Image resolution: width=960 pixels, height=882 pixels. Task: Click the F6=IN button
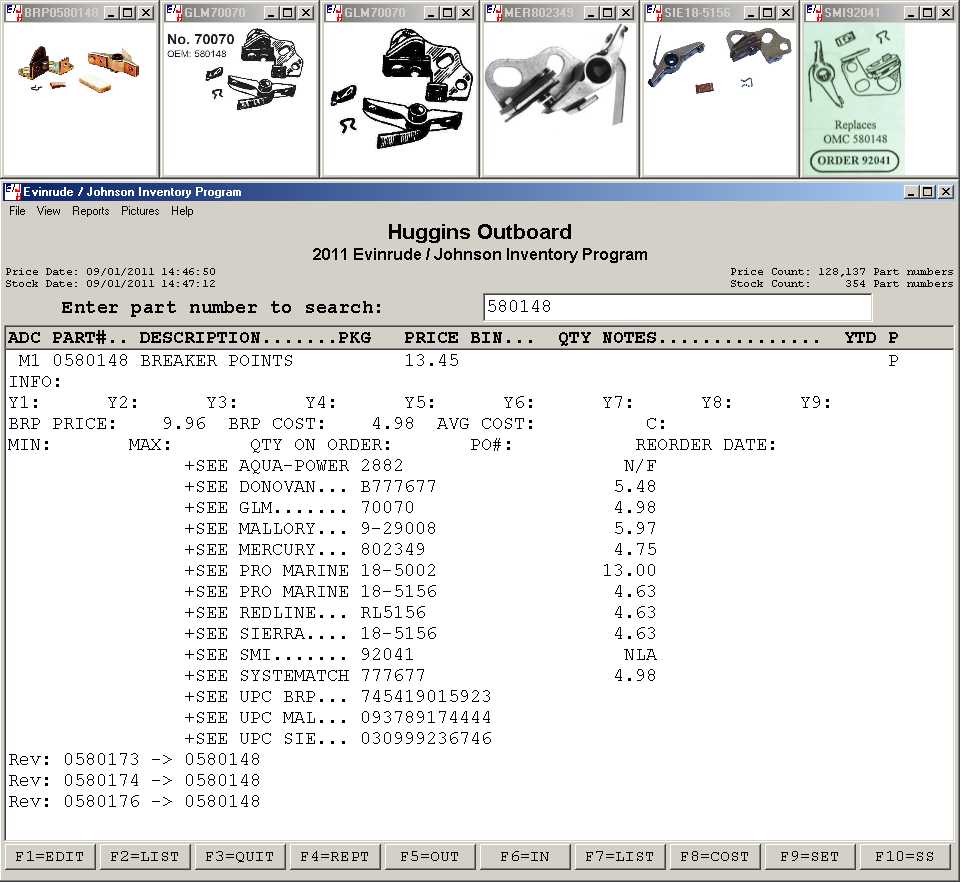pyautogui.click(x=525, y=856)
